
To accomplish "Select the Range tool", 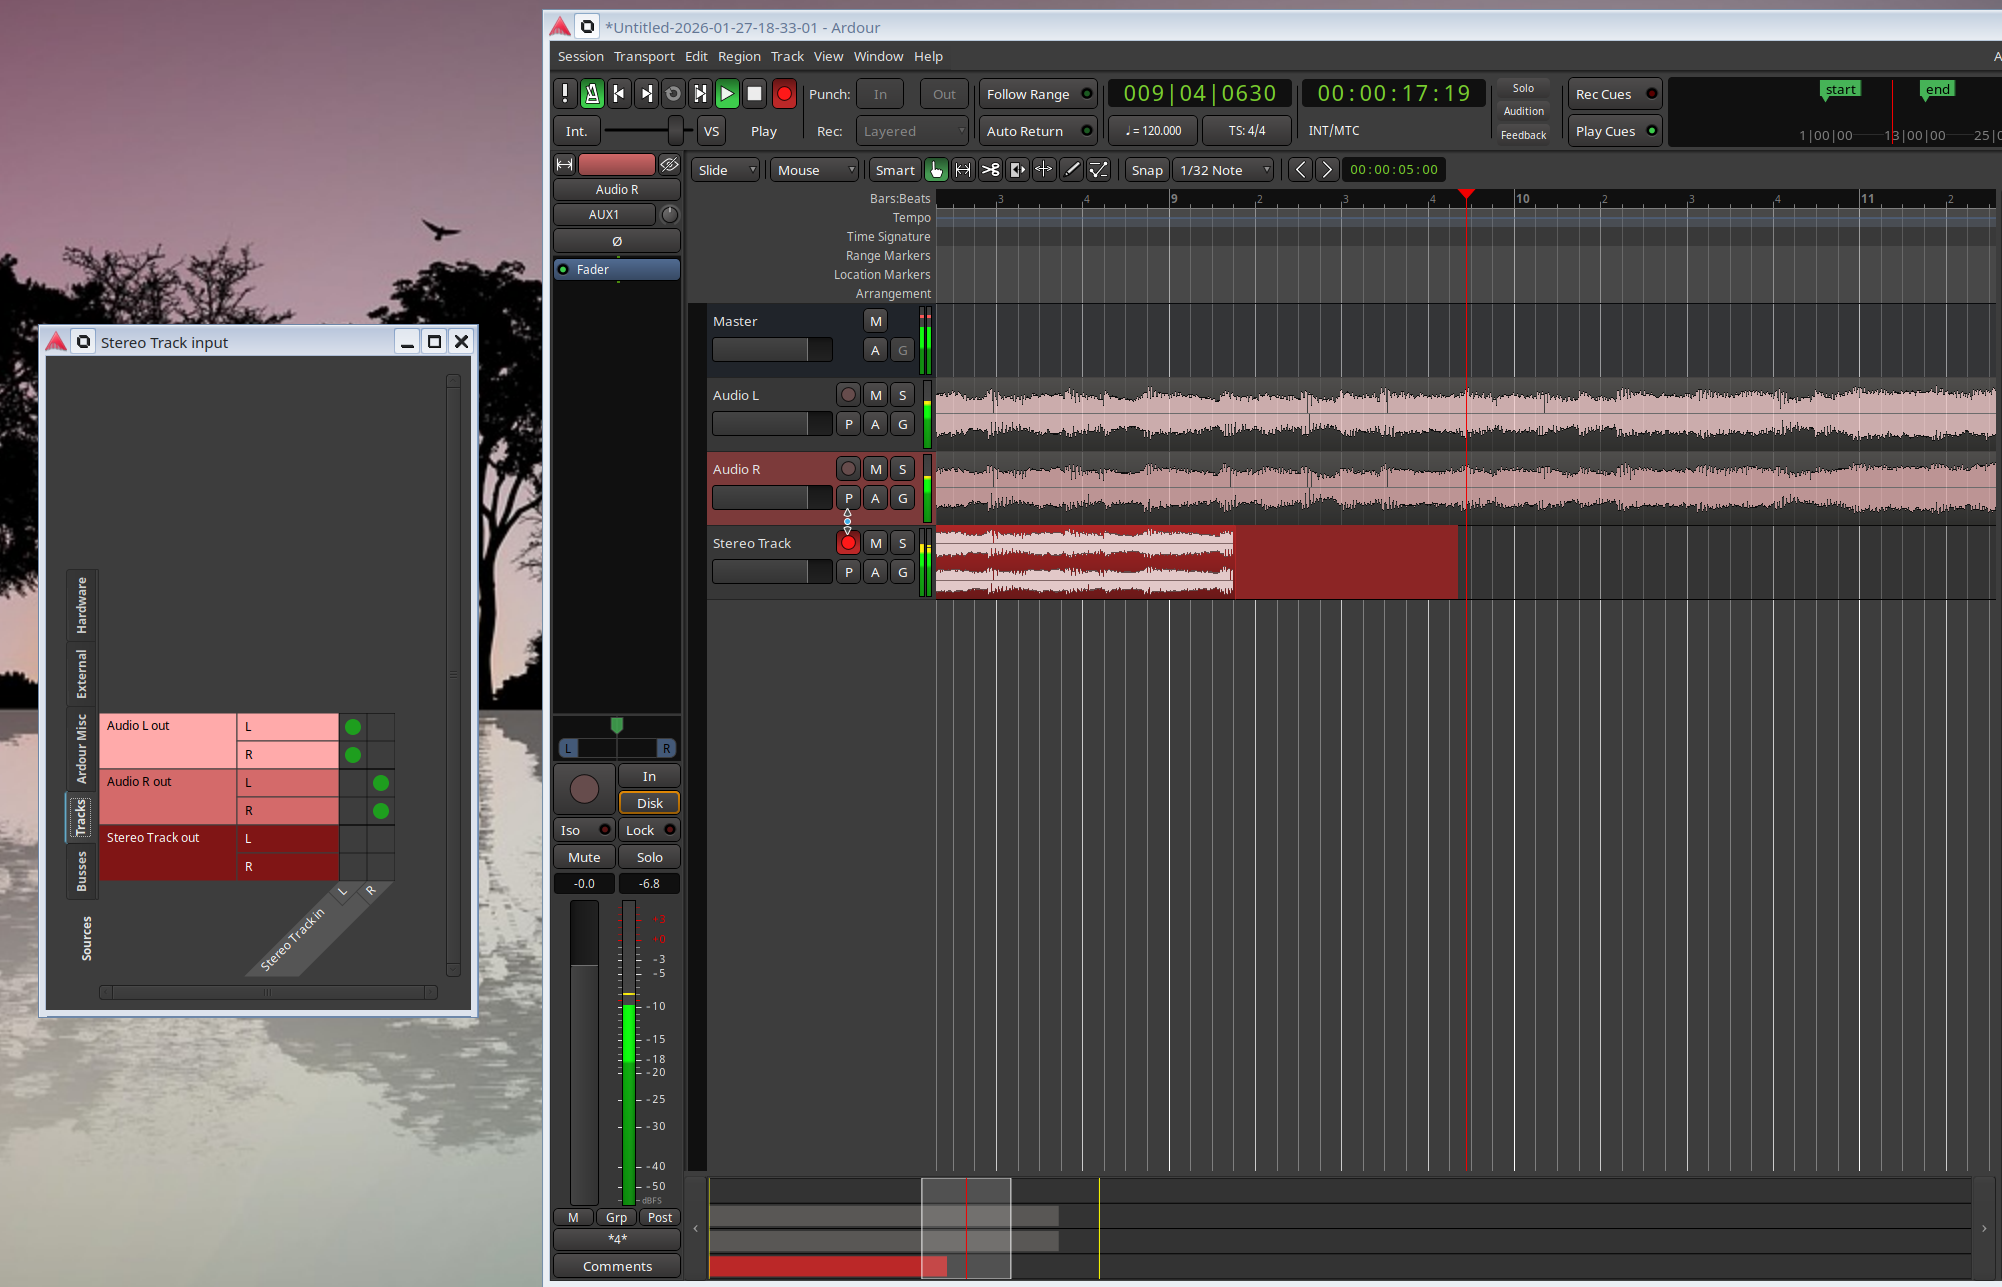I will [963, 170].
